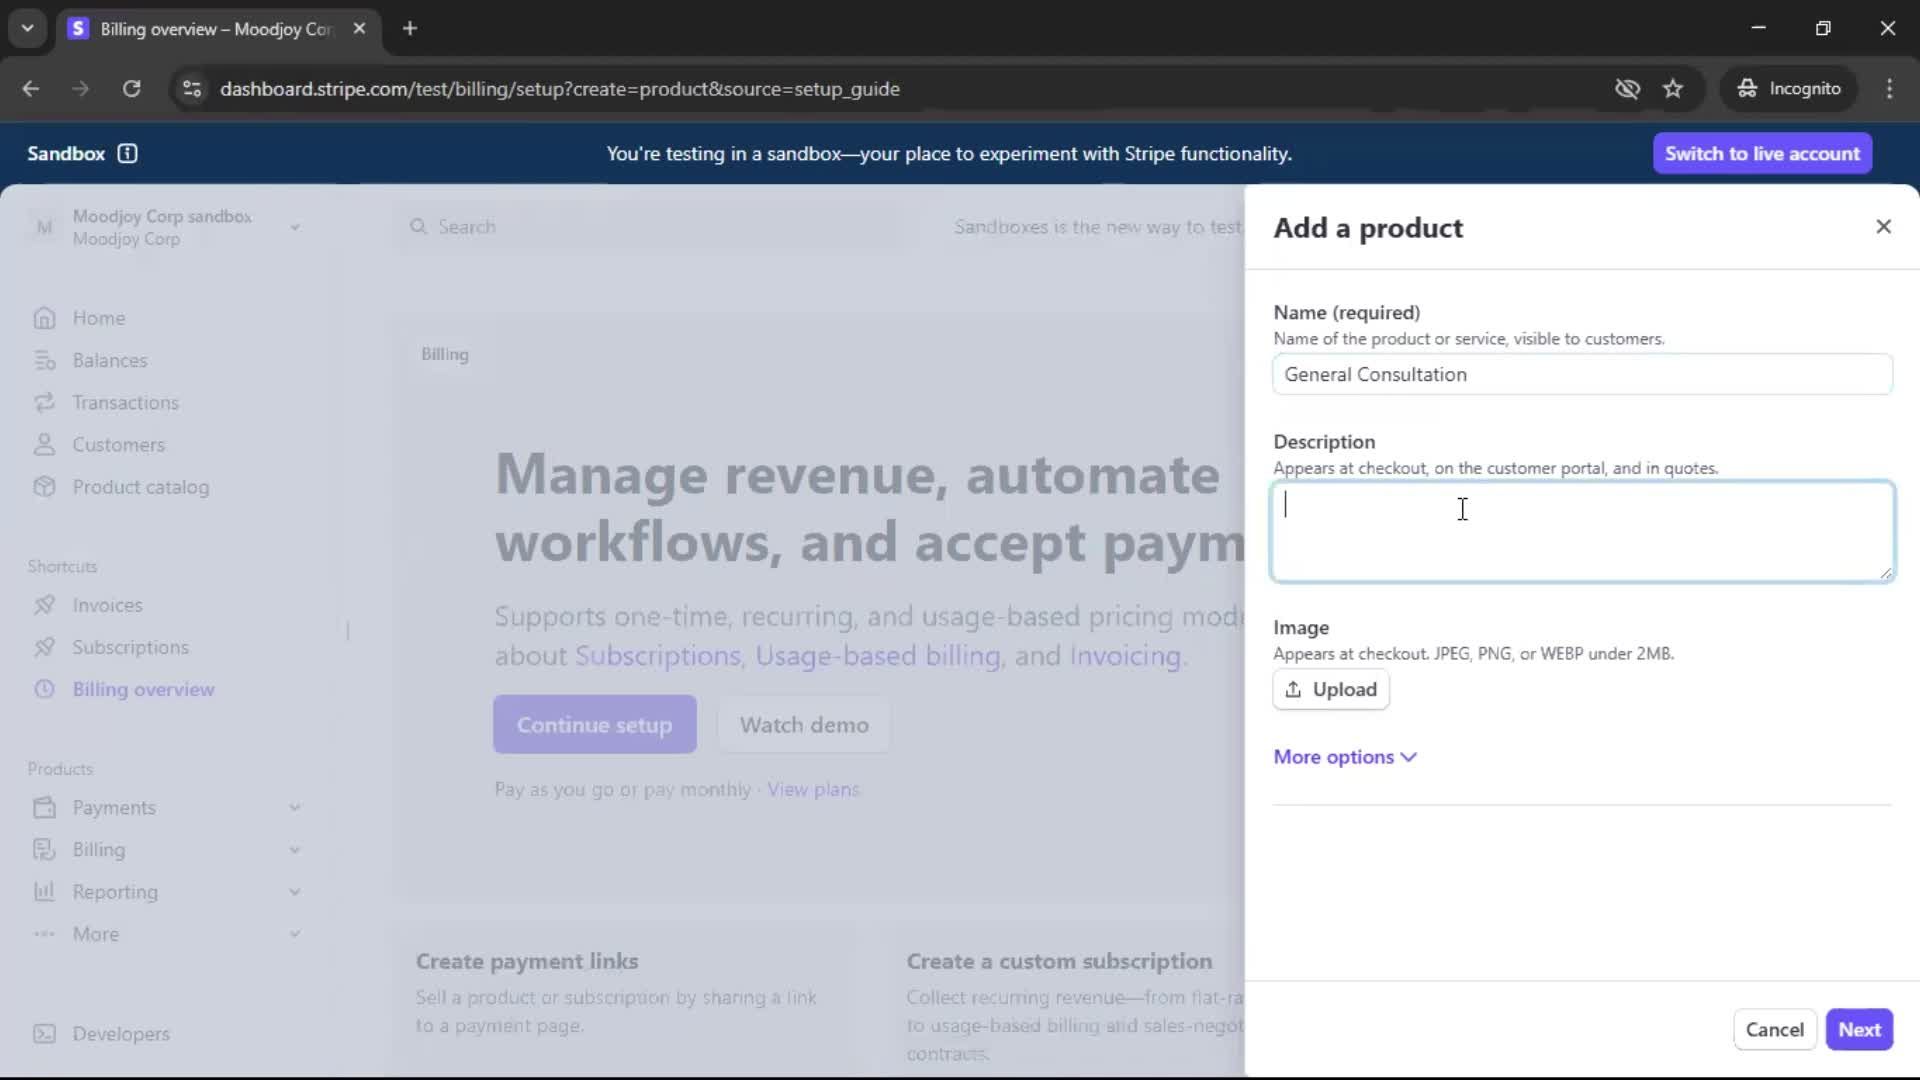The image size is (1920, 1080).
Task: Open the Sandbox info icon
Action: coord(127,153)
